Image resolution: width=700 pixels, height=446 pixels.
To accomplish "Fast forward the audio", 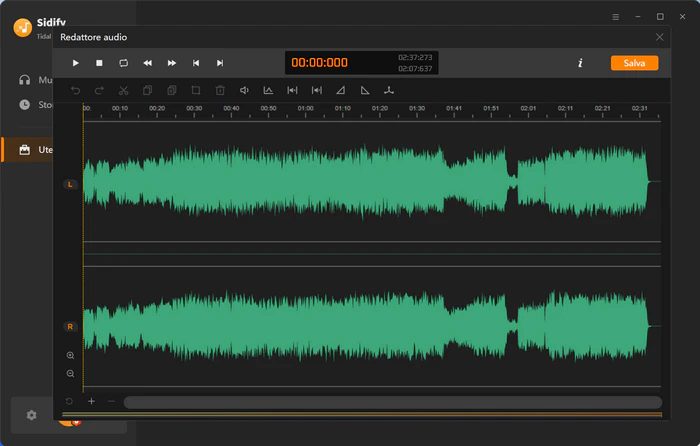I will tap(172, 63).
